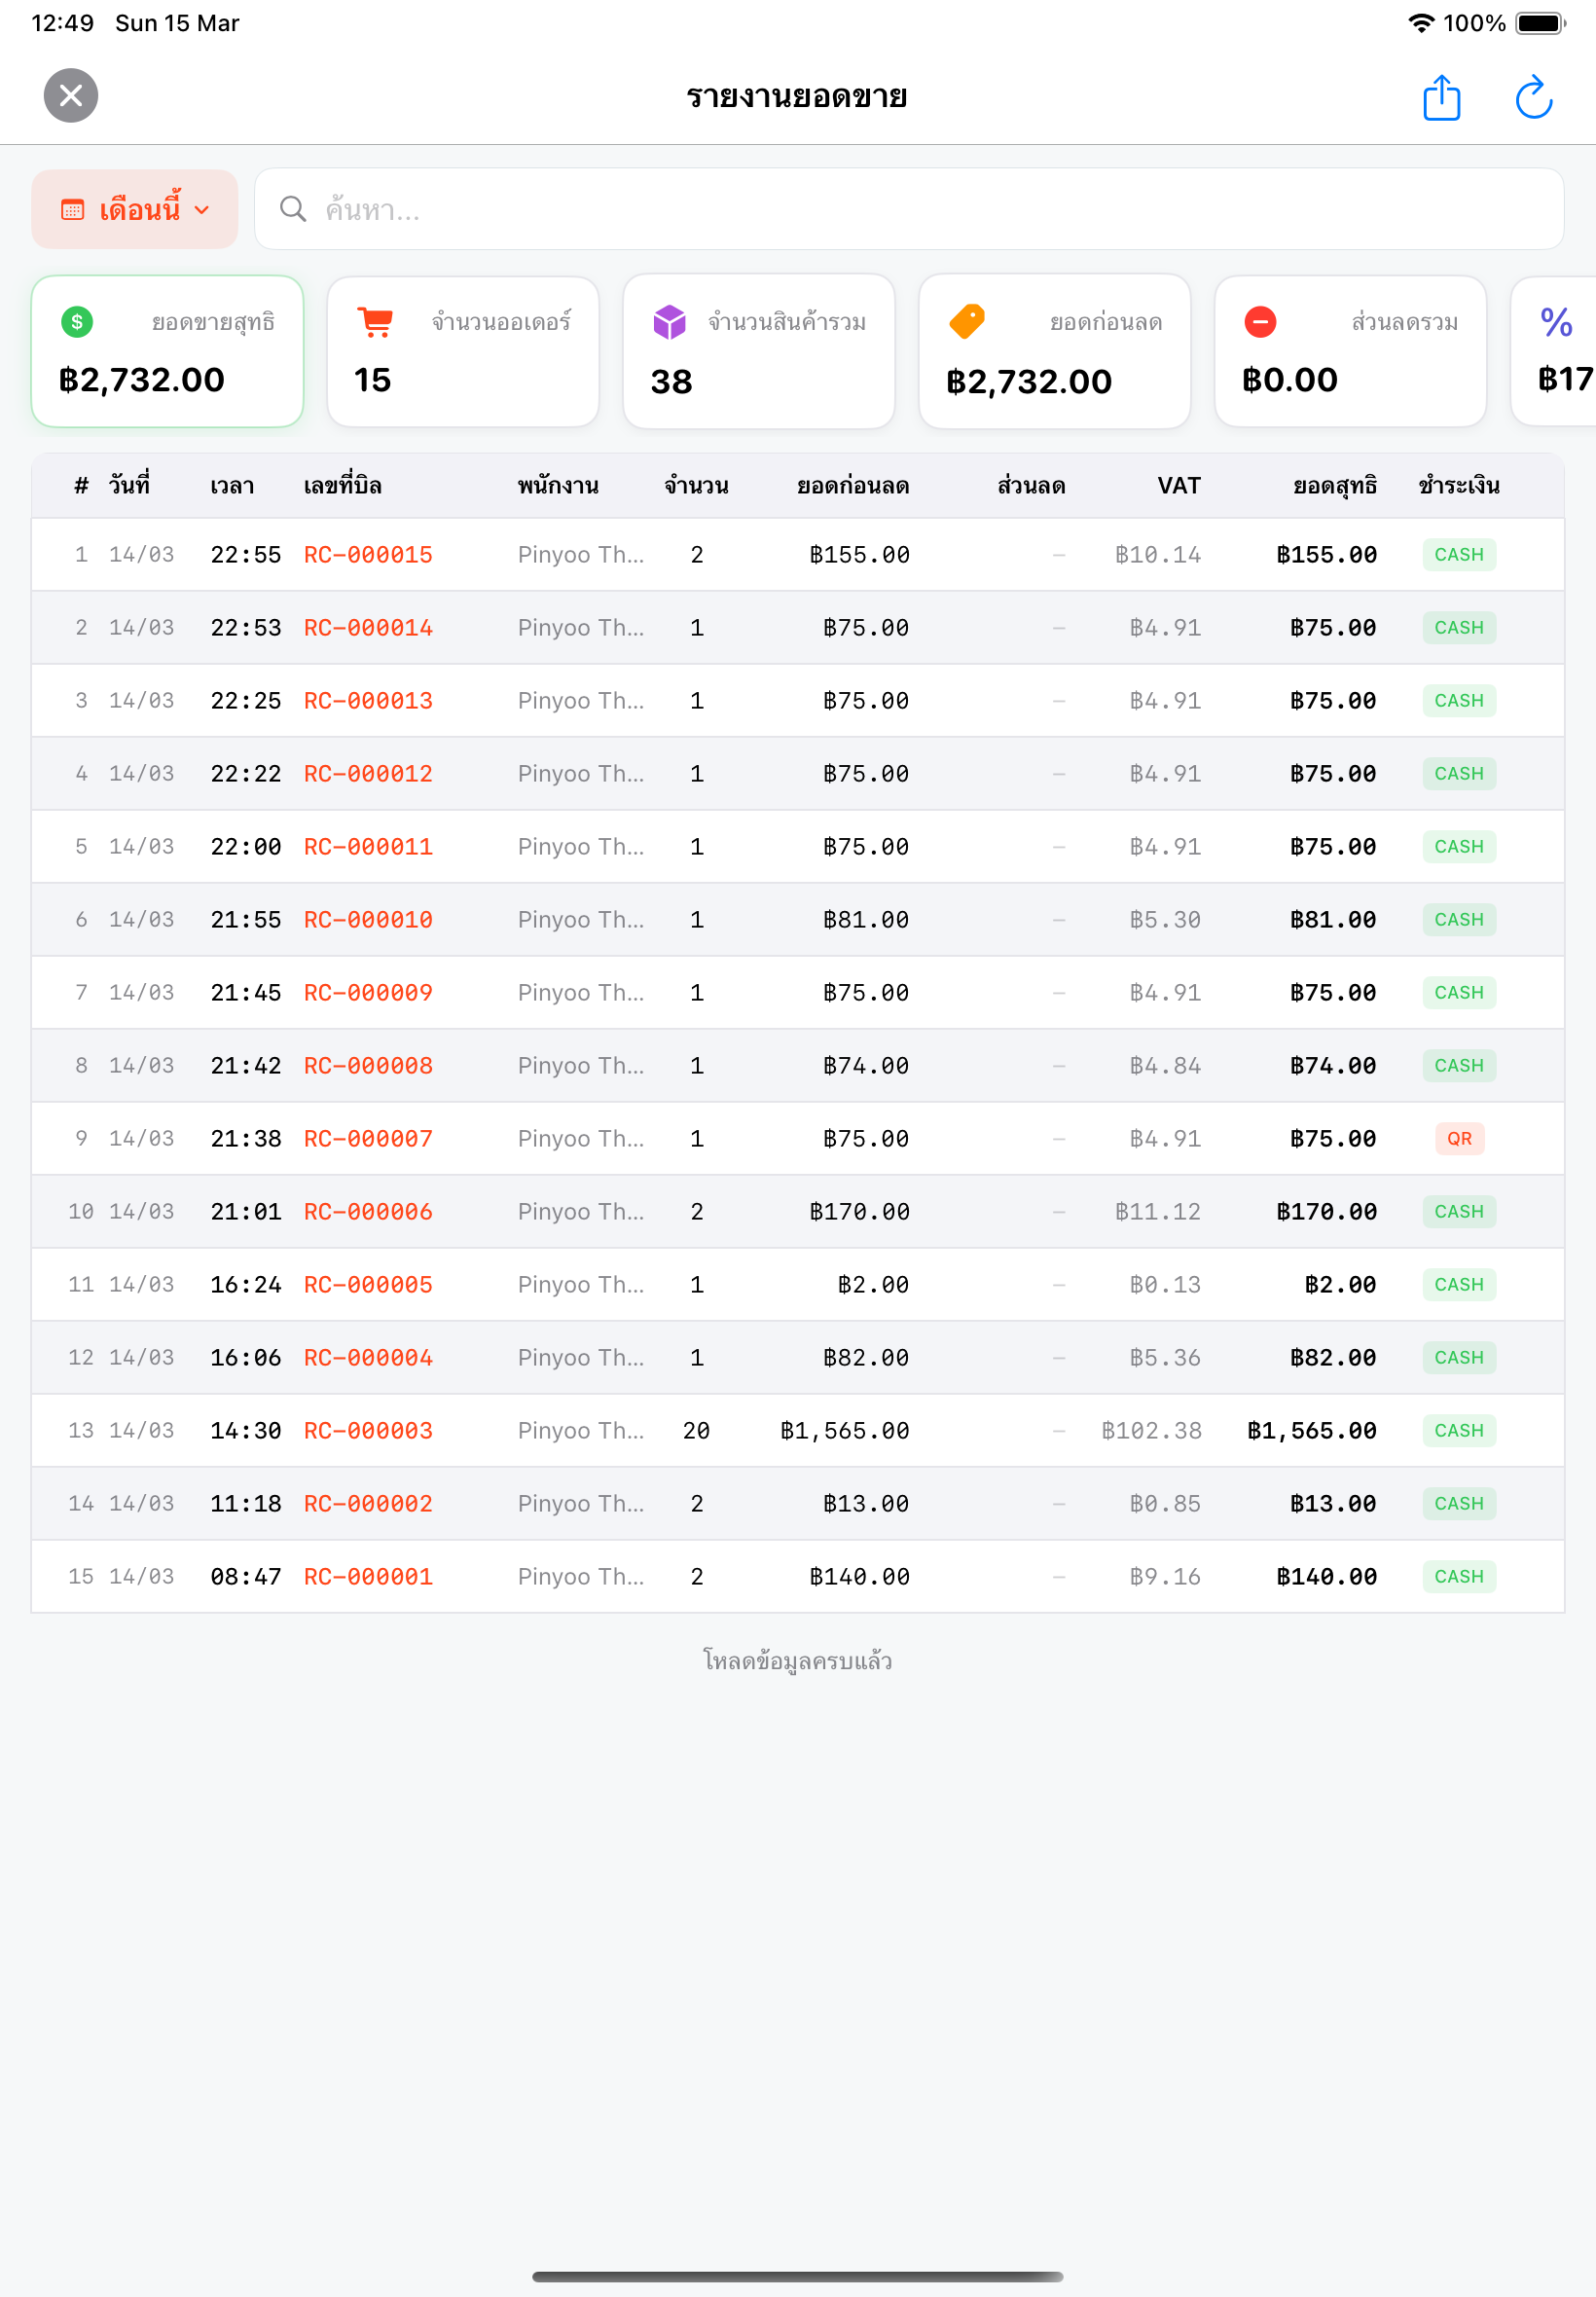Tap CASH badge on RC-000001 row
The image size is (1596, 2297).
(x=1459, y=1577)
